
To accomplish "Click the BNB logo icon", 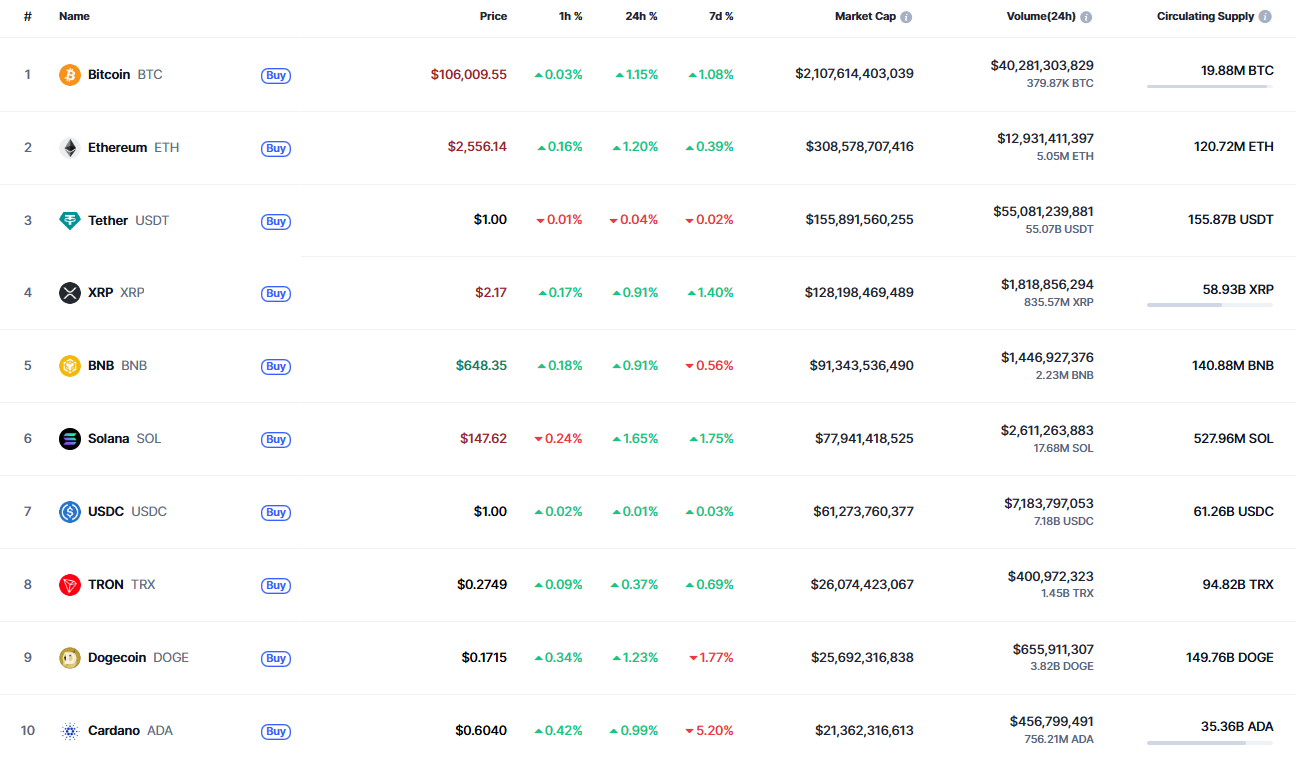I will (x=70, y=366).
